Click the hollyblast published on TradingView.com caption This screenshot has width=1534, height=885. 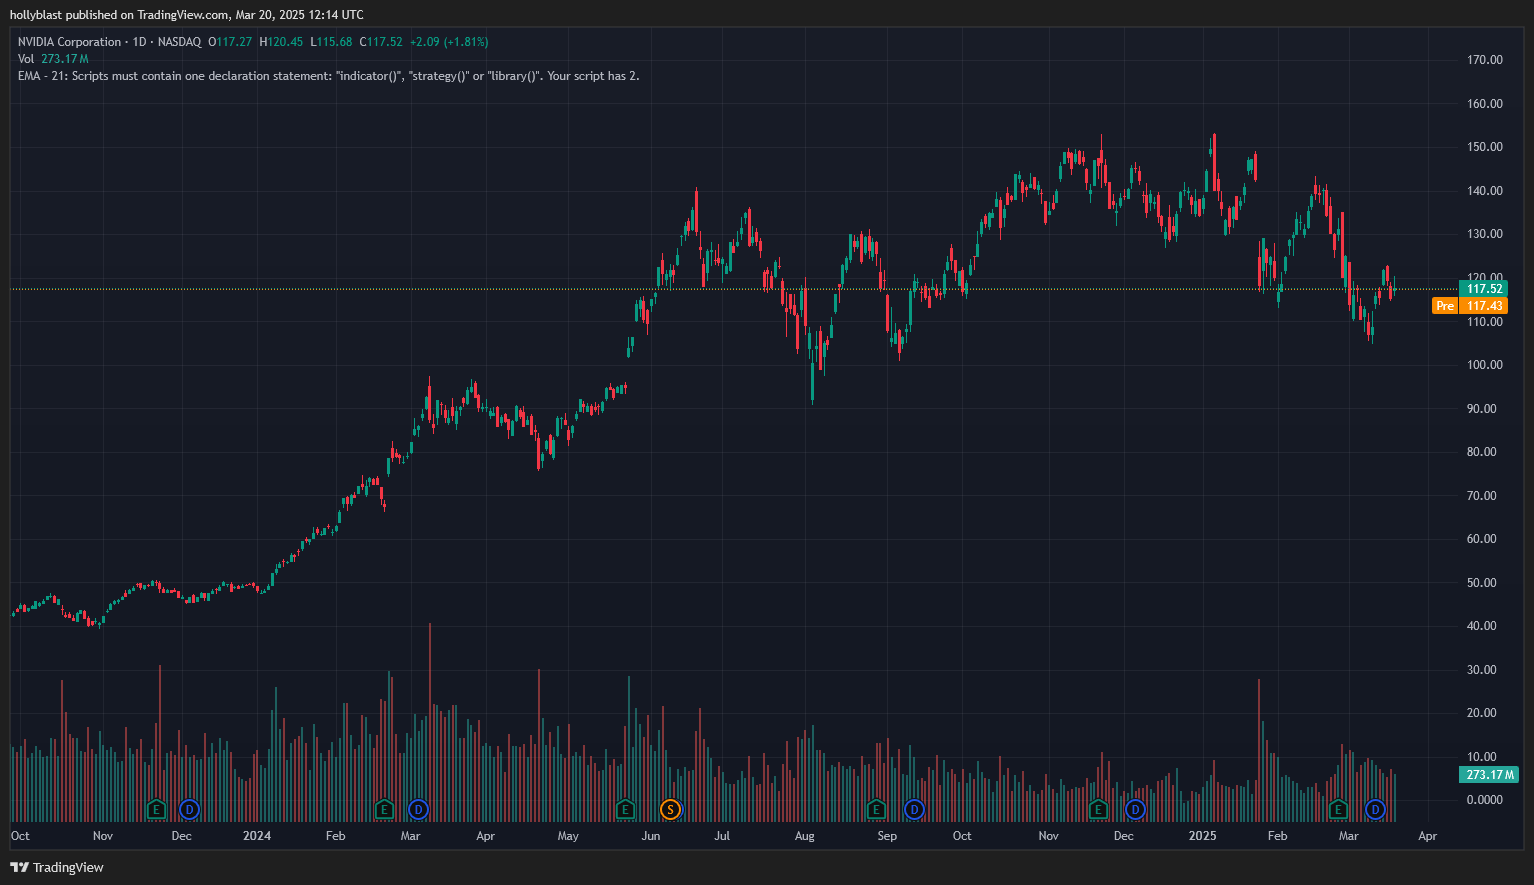(187, 15)
